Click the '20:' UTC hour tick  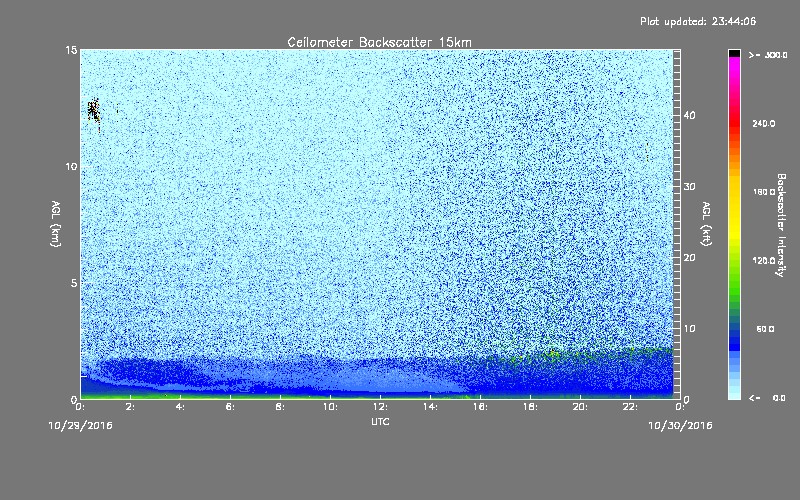pos(580,407)
